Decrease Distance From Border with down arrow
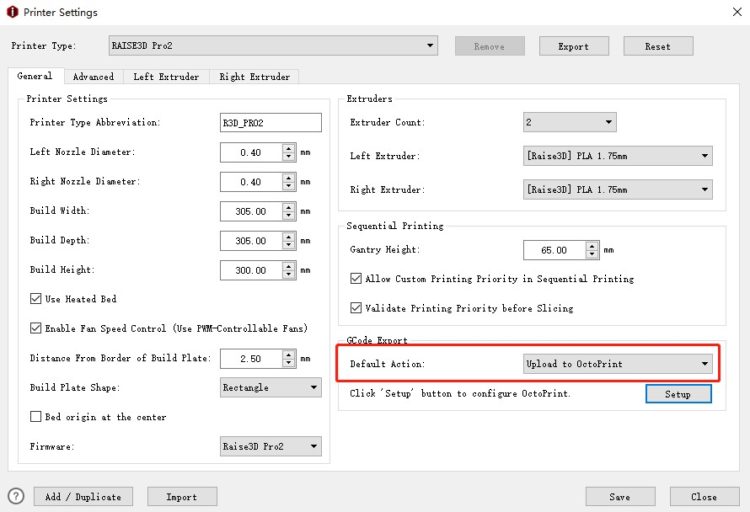This screenshot has height=512, width=750. click(x=289, y=363)
